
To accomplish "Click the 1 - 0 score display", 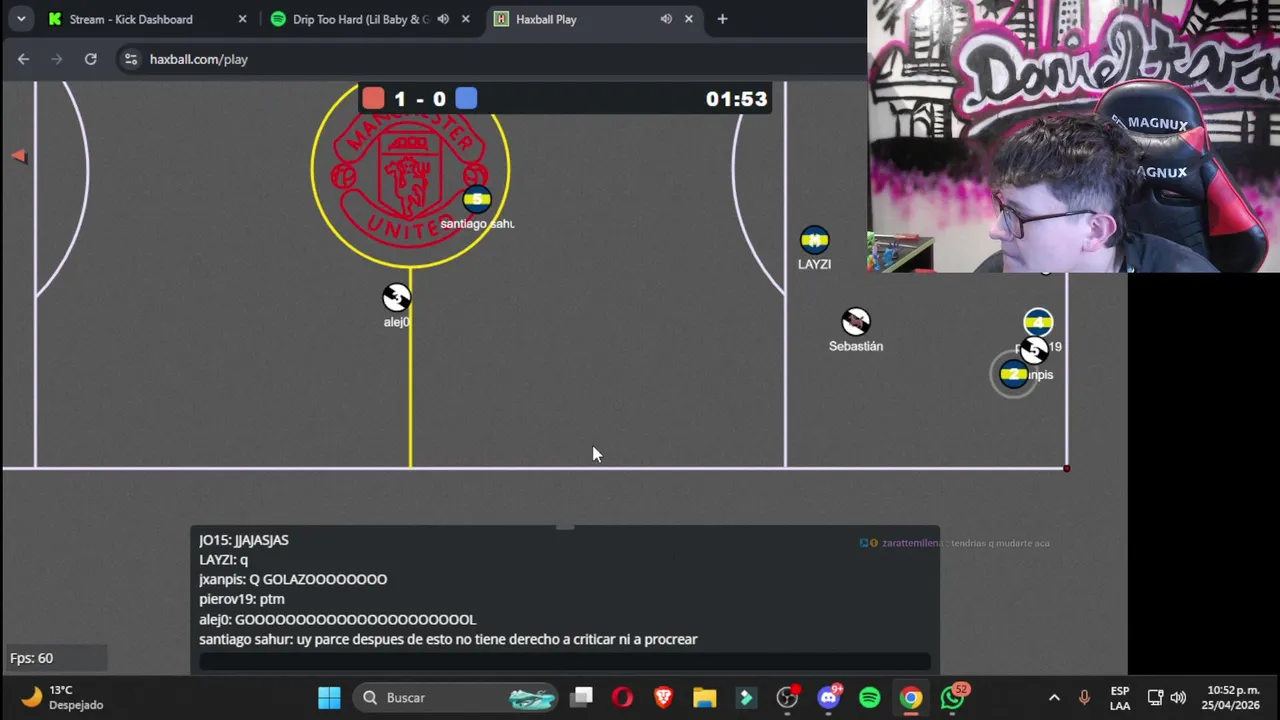I will [x=420, y=99].
